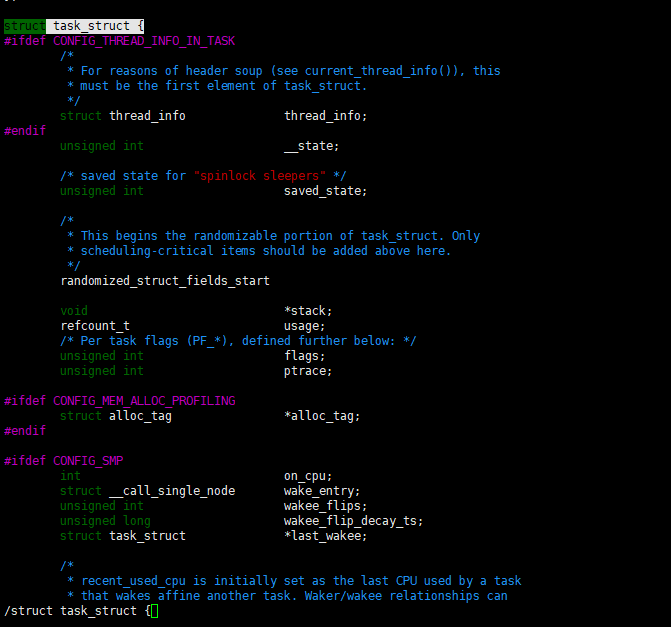Click the 'thread_info;' member name

pos(326,116)
